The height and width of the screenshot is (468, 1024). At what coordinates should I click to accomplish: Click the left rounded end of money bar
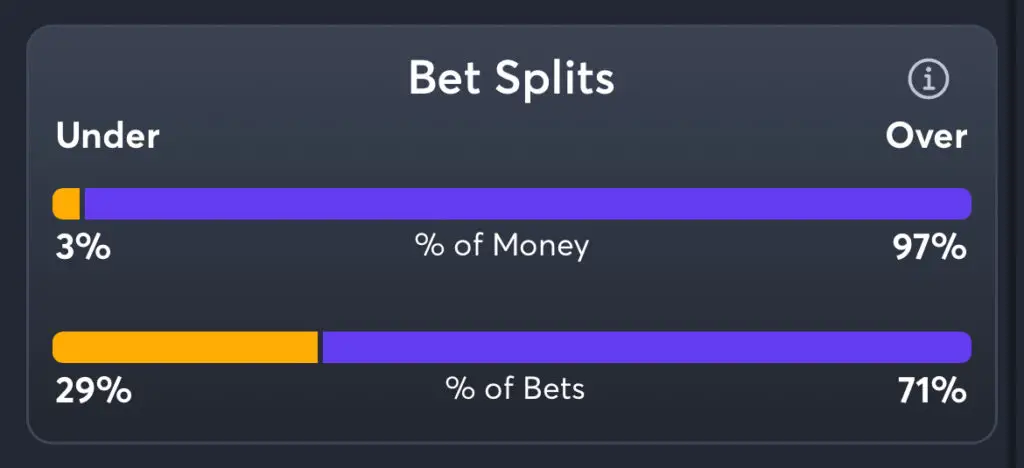57,203
